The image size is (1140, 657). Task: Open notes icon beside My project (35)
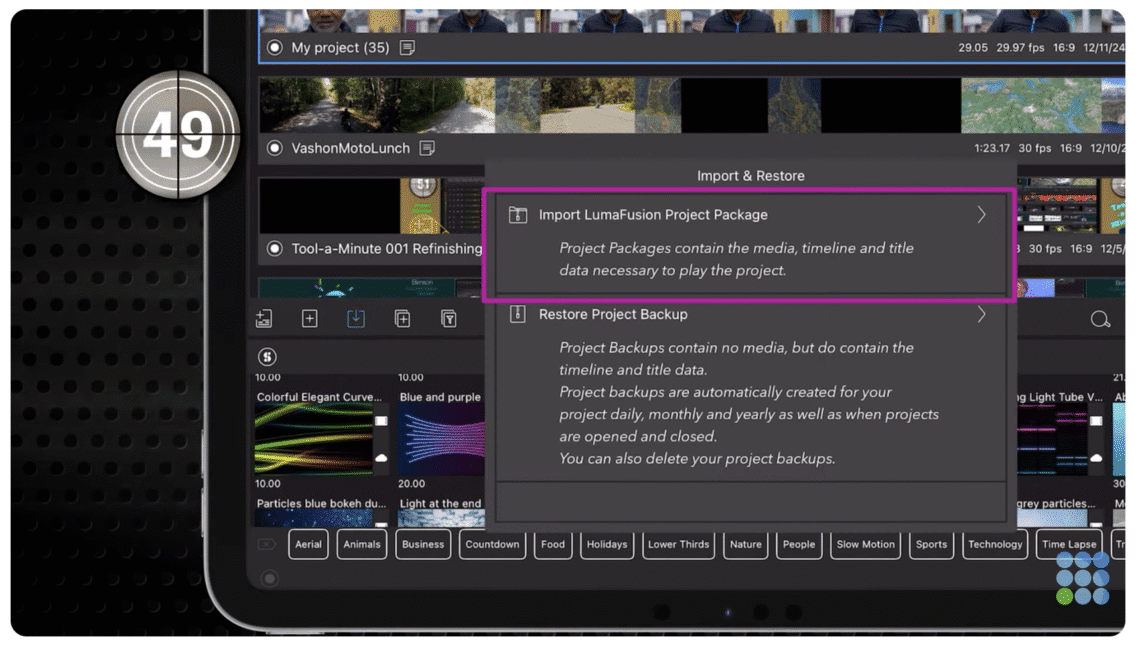pyautogui.click(x=408, y=48)
